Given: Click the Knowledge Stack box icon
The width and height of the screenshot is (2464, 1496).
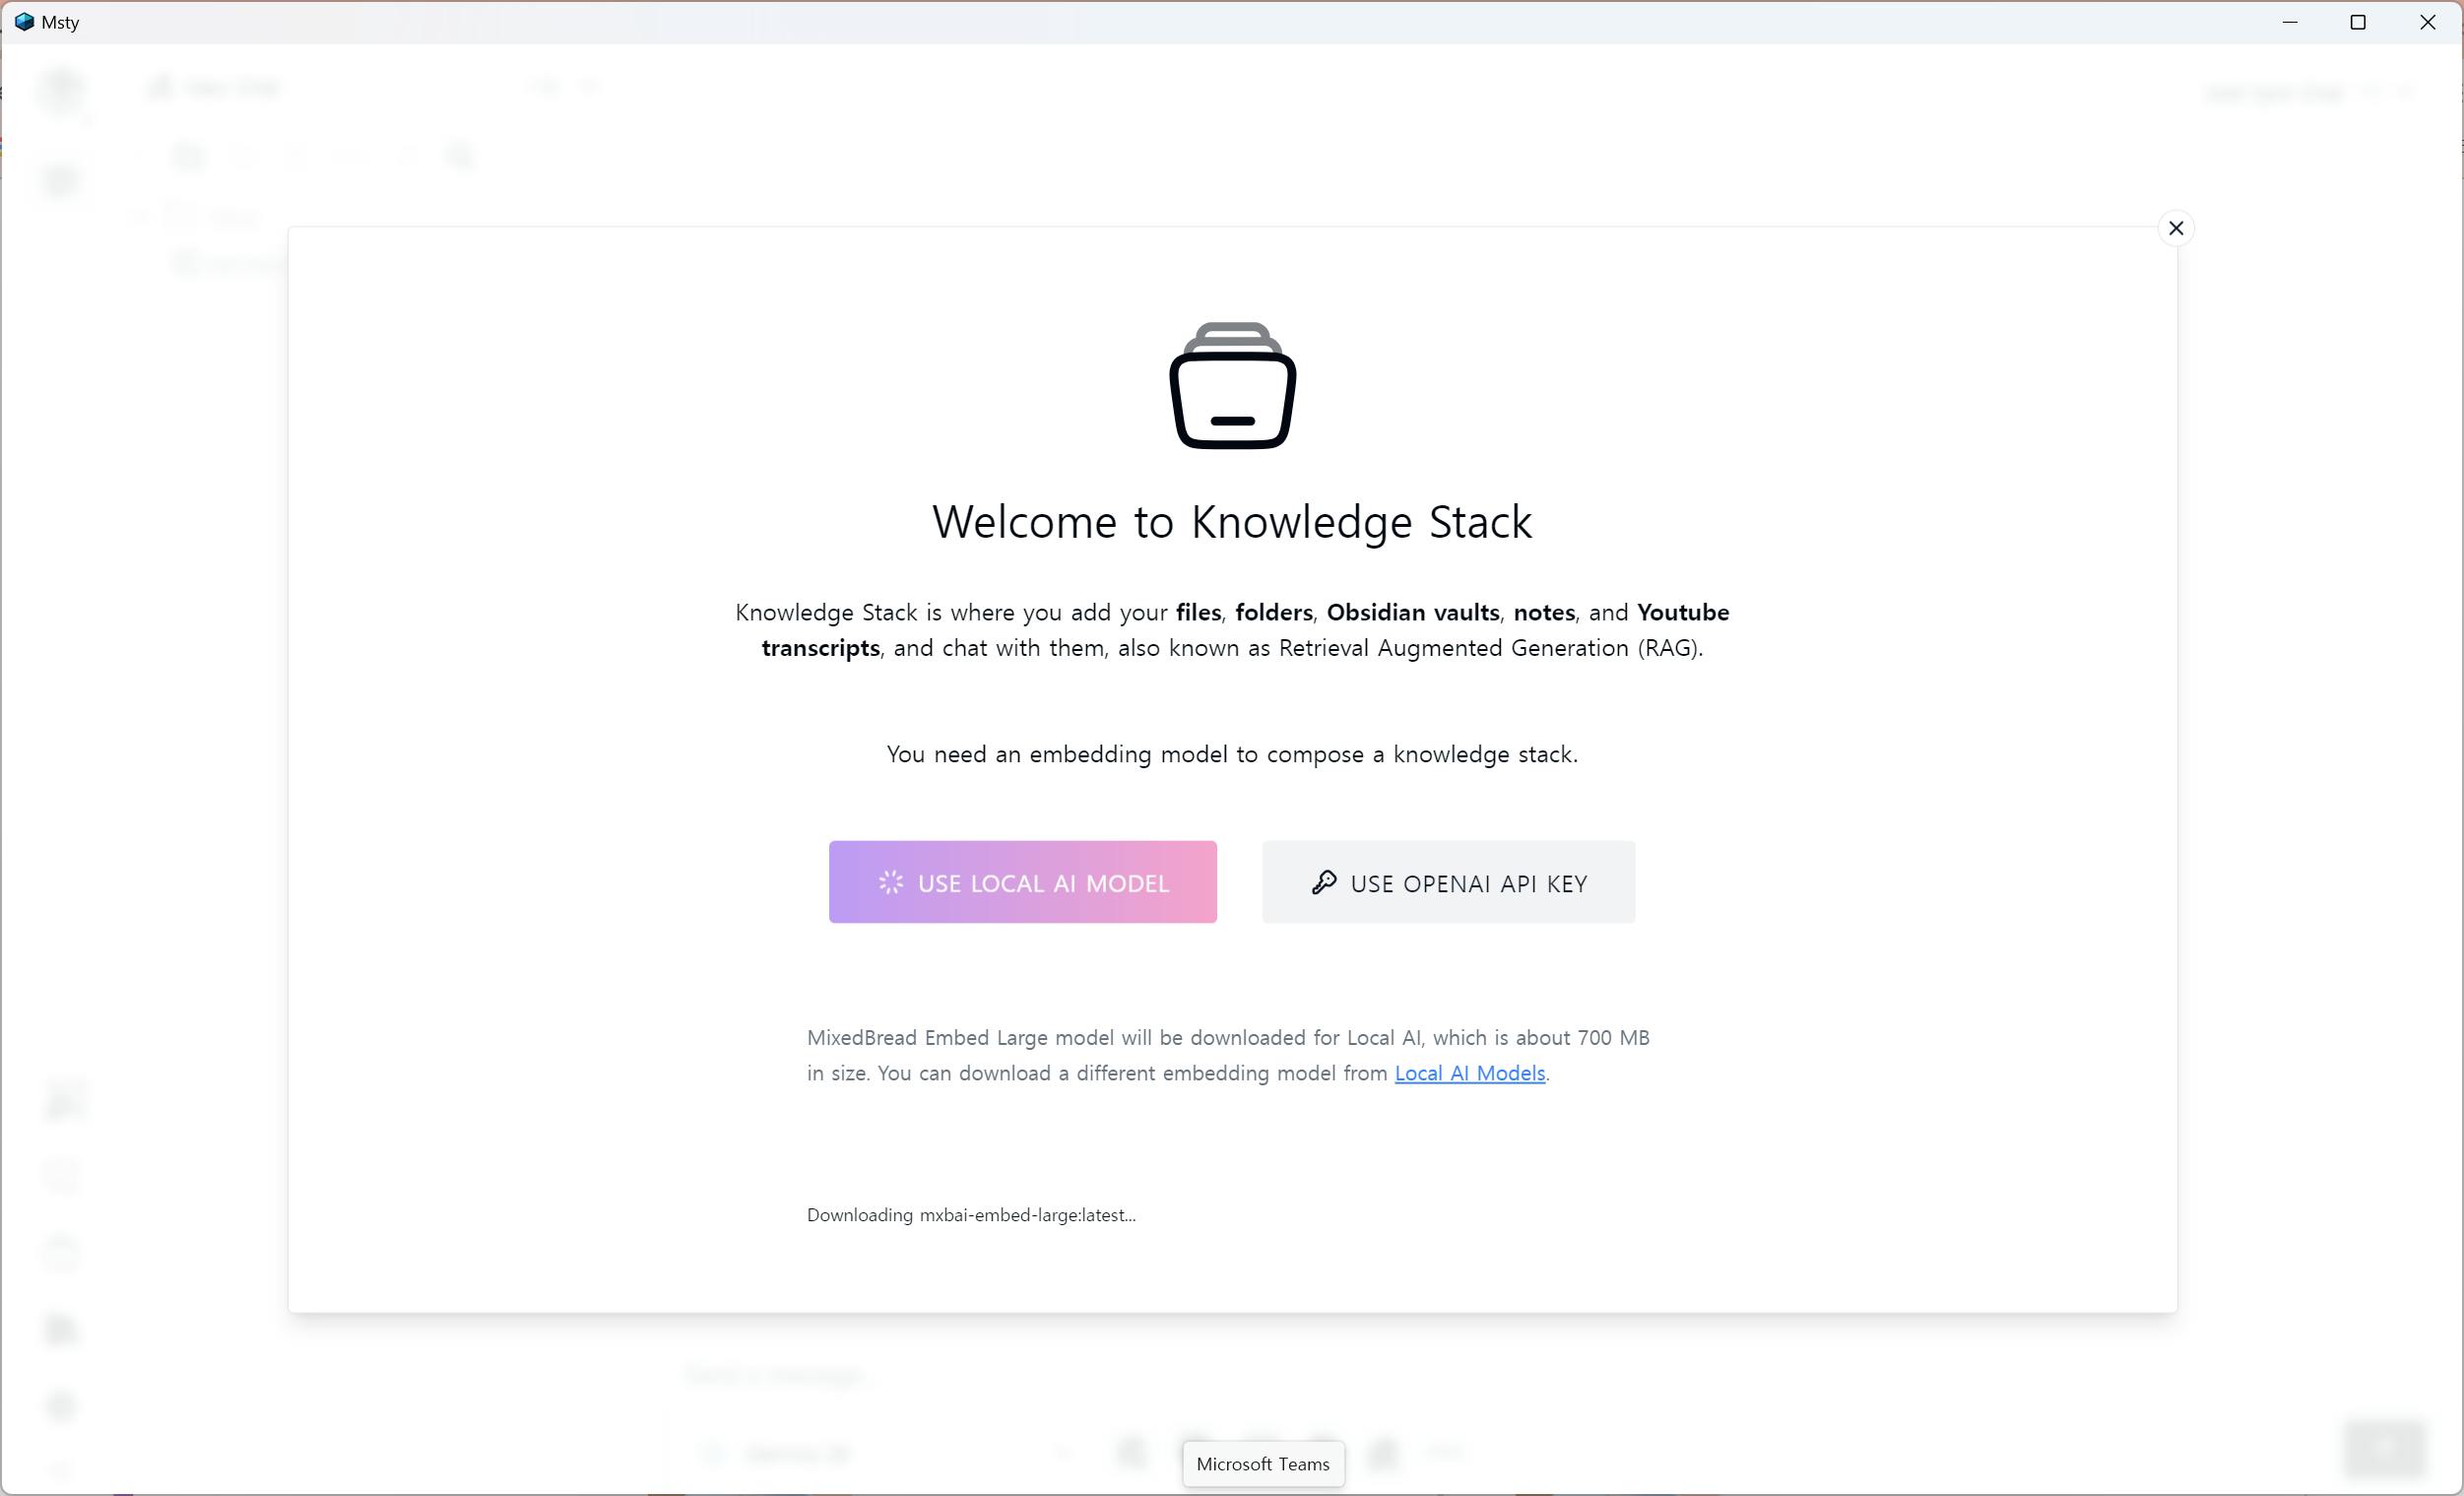Looking at the screenshot, I should pos(1232,386).
